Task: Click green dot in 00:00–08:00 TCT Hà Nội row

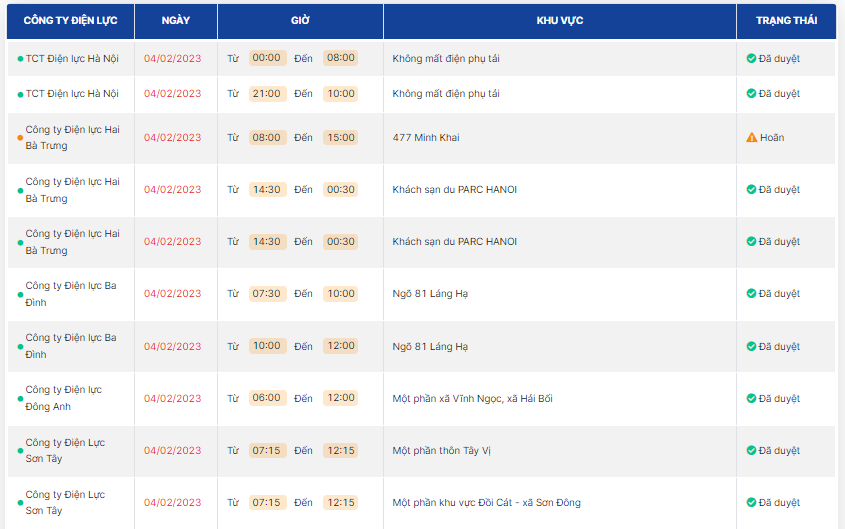Action: pos(20,59)
